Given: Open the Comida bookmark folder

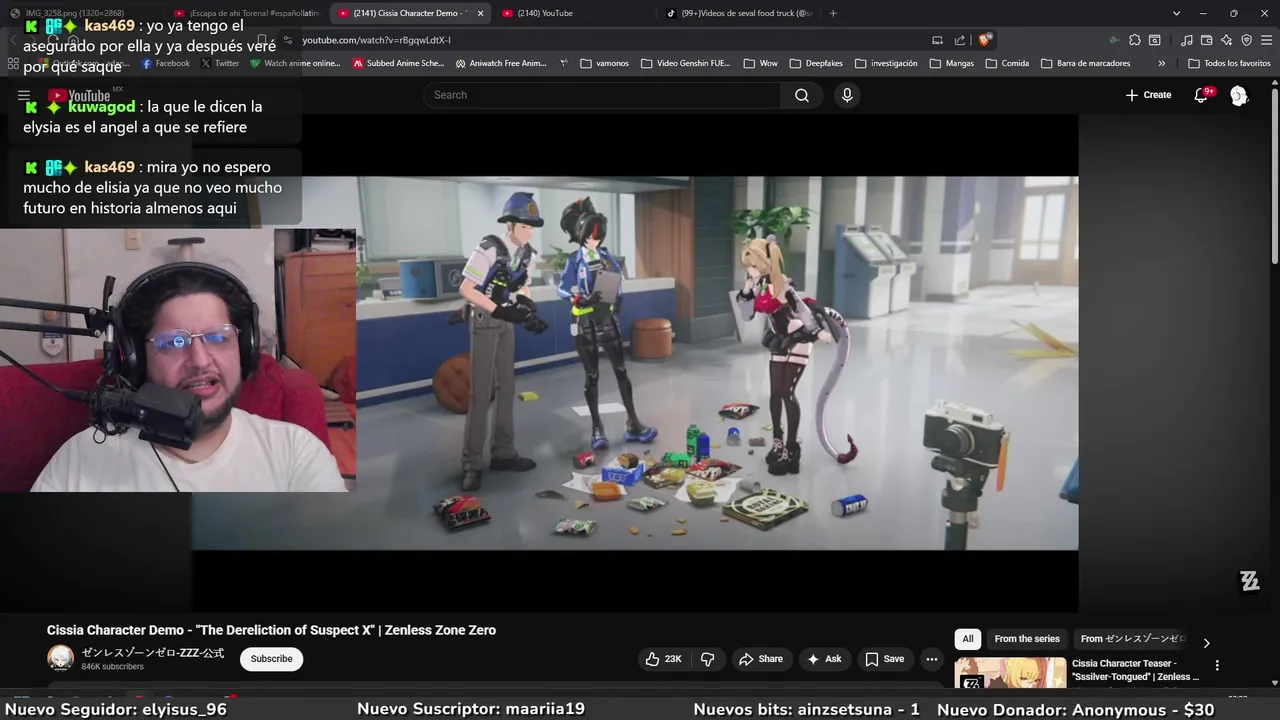Looking at the screenshot, I should [1007, 63].
